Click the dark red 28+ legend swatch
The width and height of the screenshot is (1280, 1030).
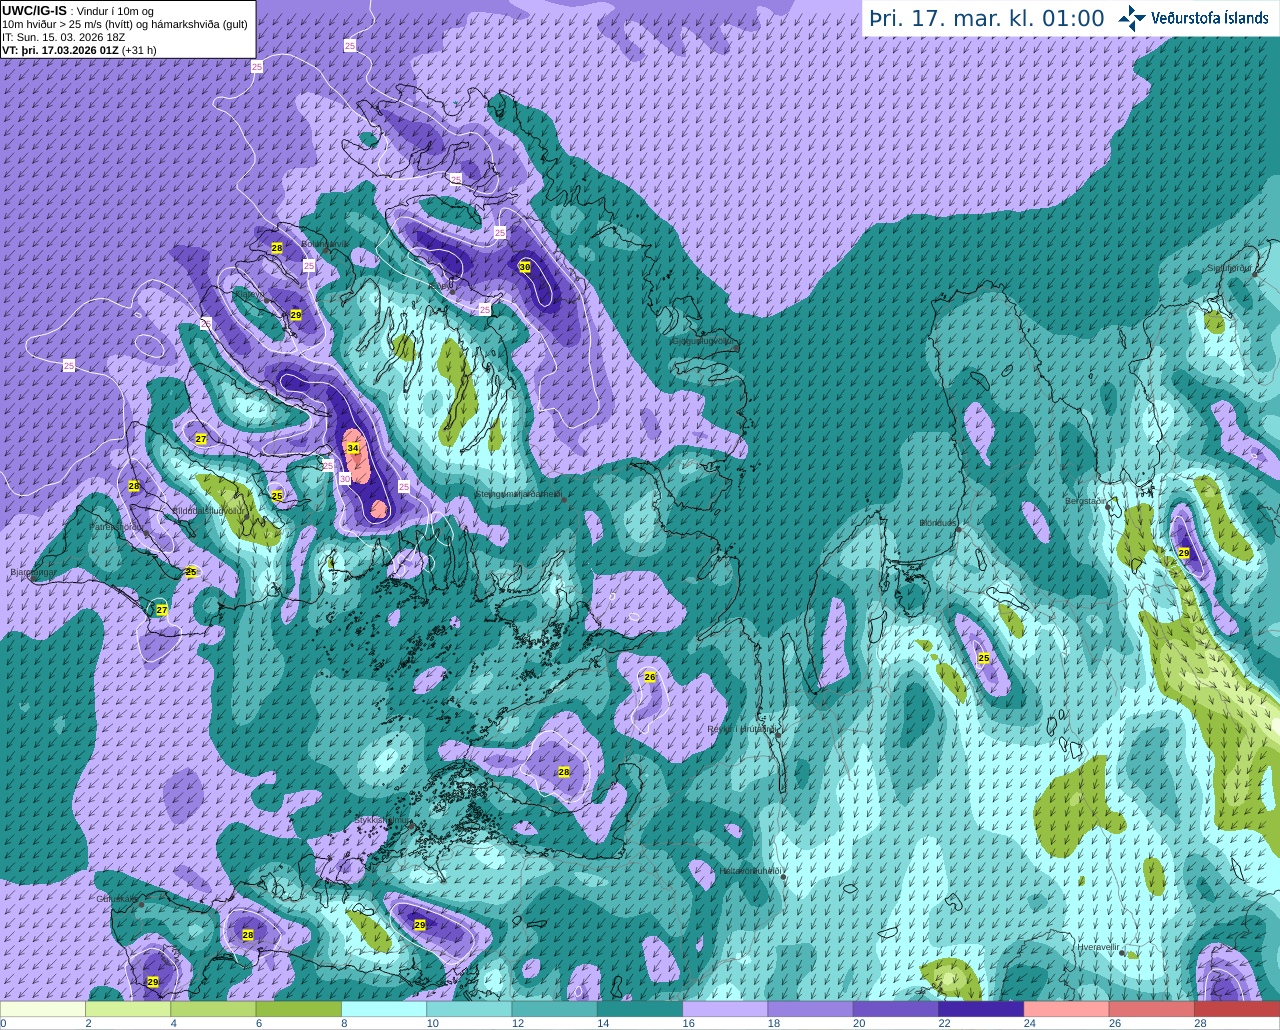[x=1237, y=1009]
